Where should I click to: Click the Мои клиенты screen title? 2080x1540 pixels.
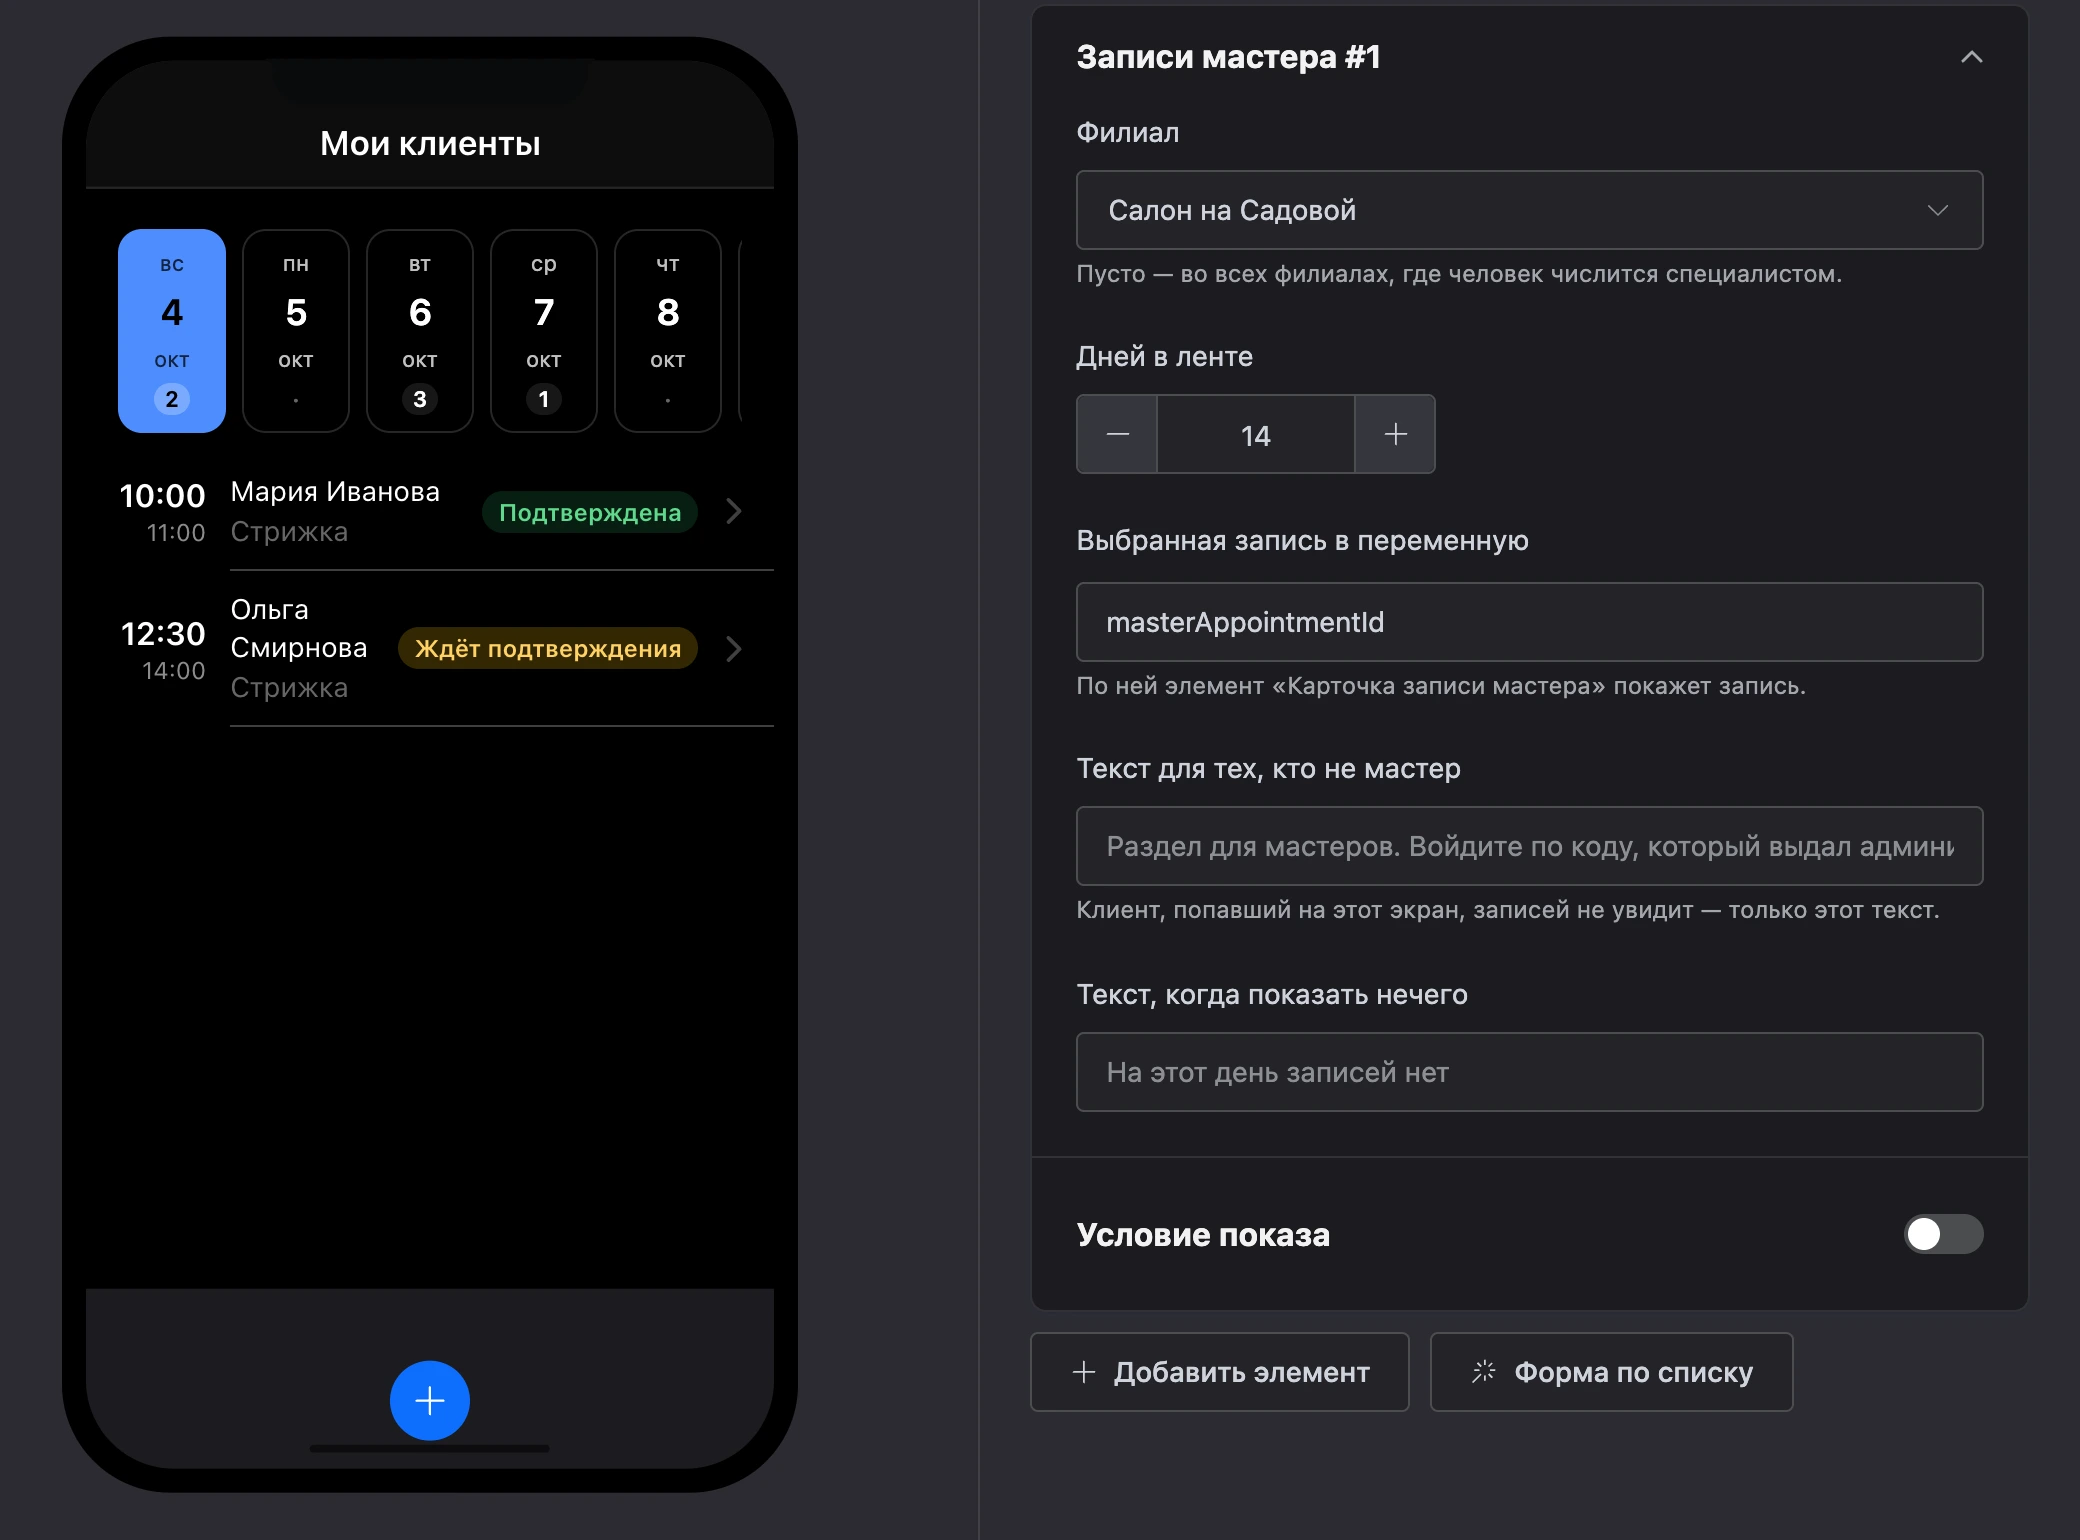(x=430, y=144)
